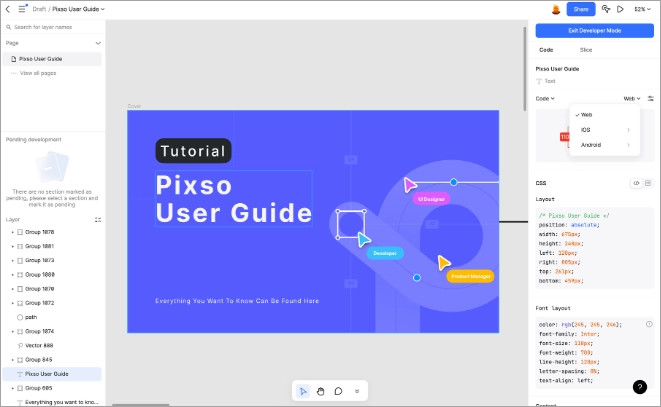Switch to the Slice tab

coord(586,50)
